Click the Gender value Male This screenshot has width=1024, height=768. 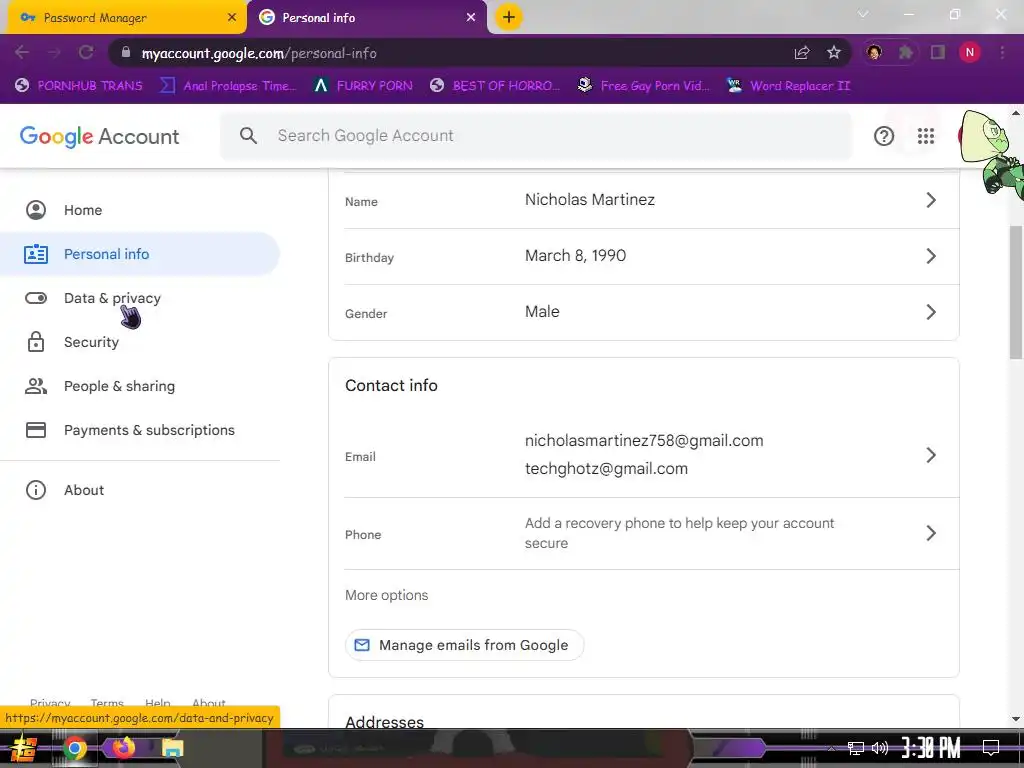coord(542,312)
